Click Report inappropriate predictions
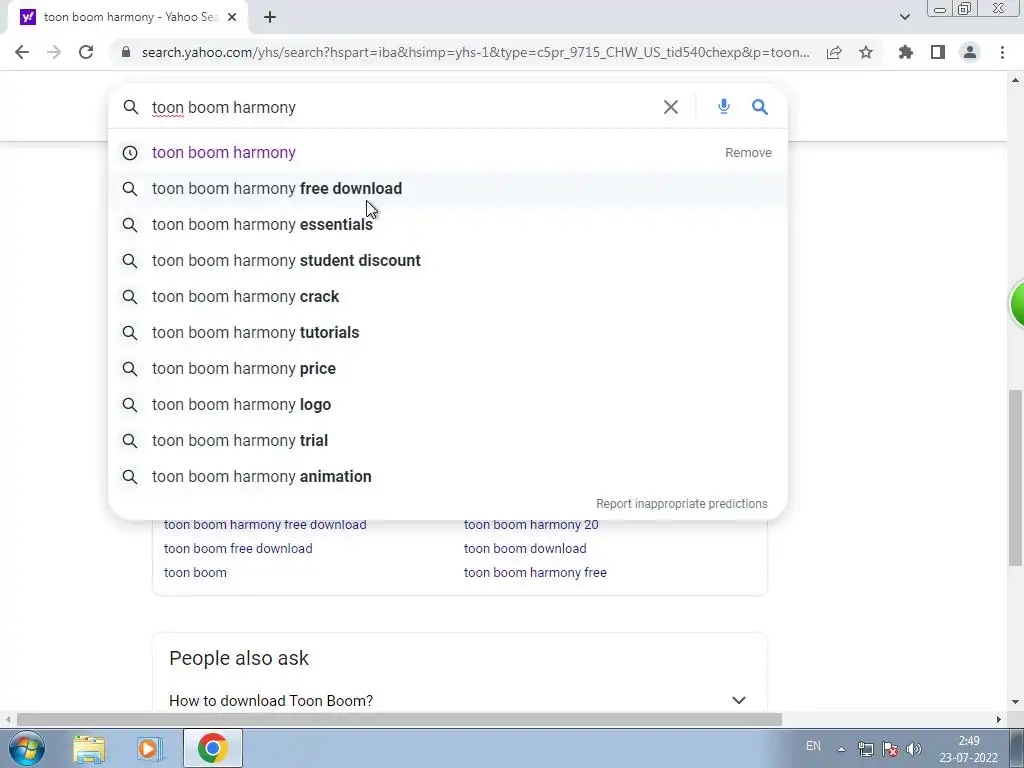1024x768 pixels. [682, 504]
